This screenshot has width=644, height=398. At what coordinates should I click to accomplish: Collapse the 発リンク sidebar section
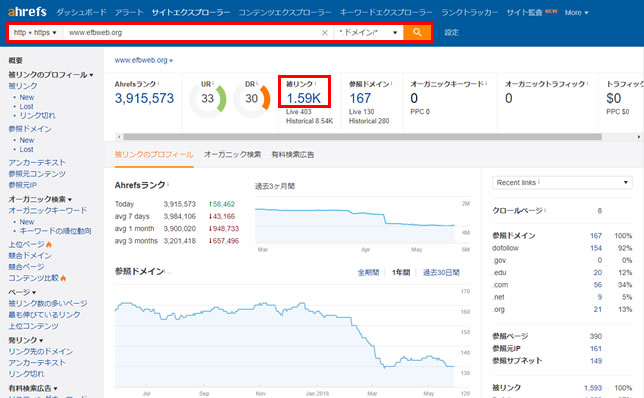pyautogui.click(x=25, y=340)
